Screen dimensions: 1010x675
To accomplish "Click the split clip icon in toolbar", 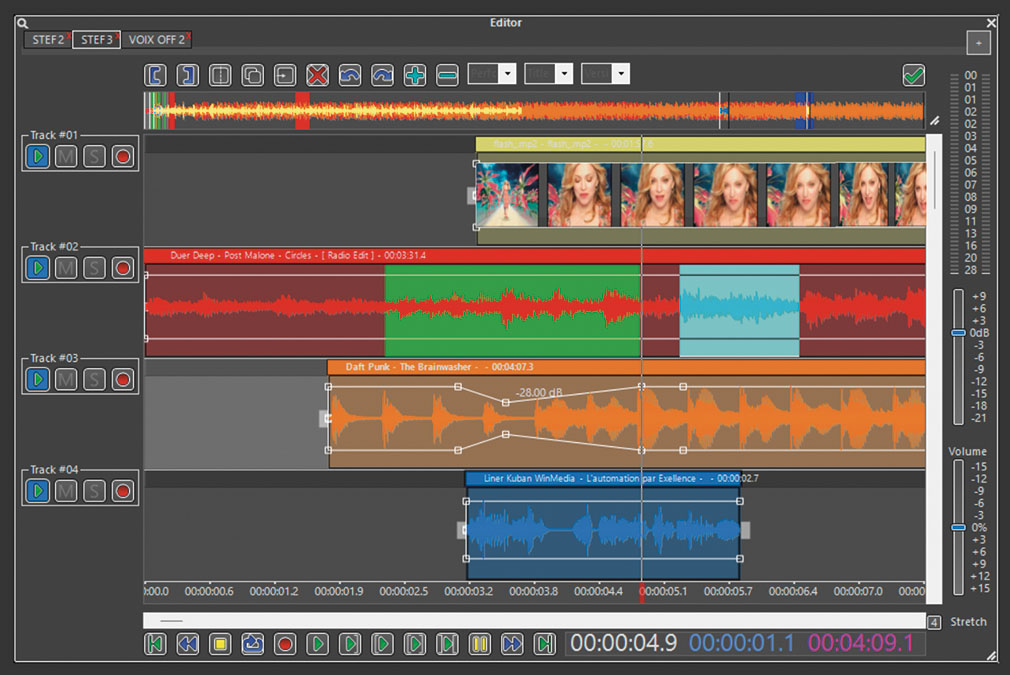I will point(220,75).
